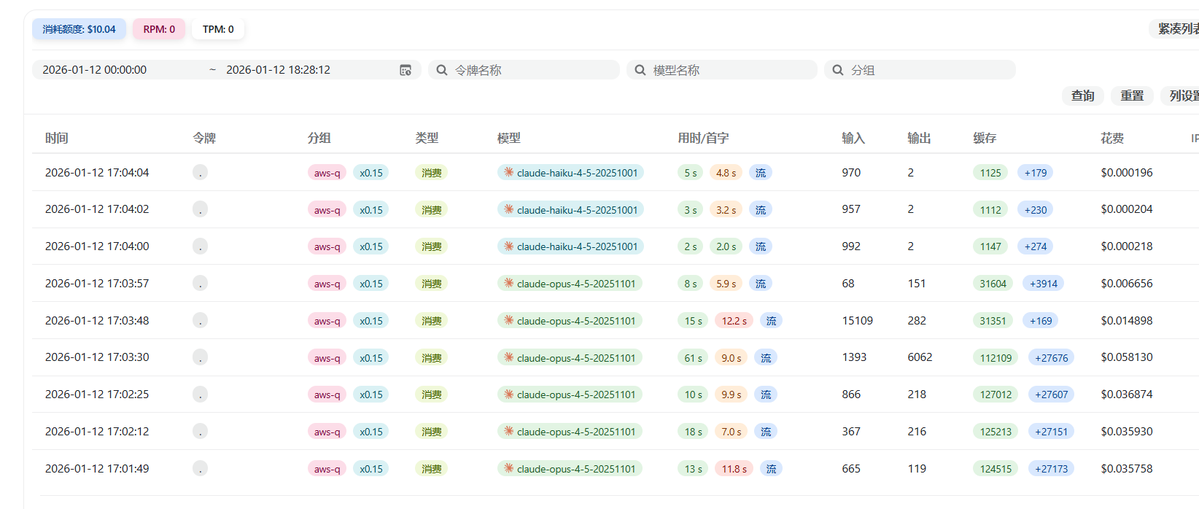Focus the 分组 filter field
The width and height of the screenshot is (1199, 509).
[920, 70]
